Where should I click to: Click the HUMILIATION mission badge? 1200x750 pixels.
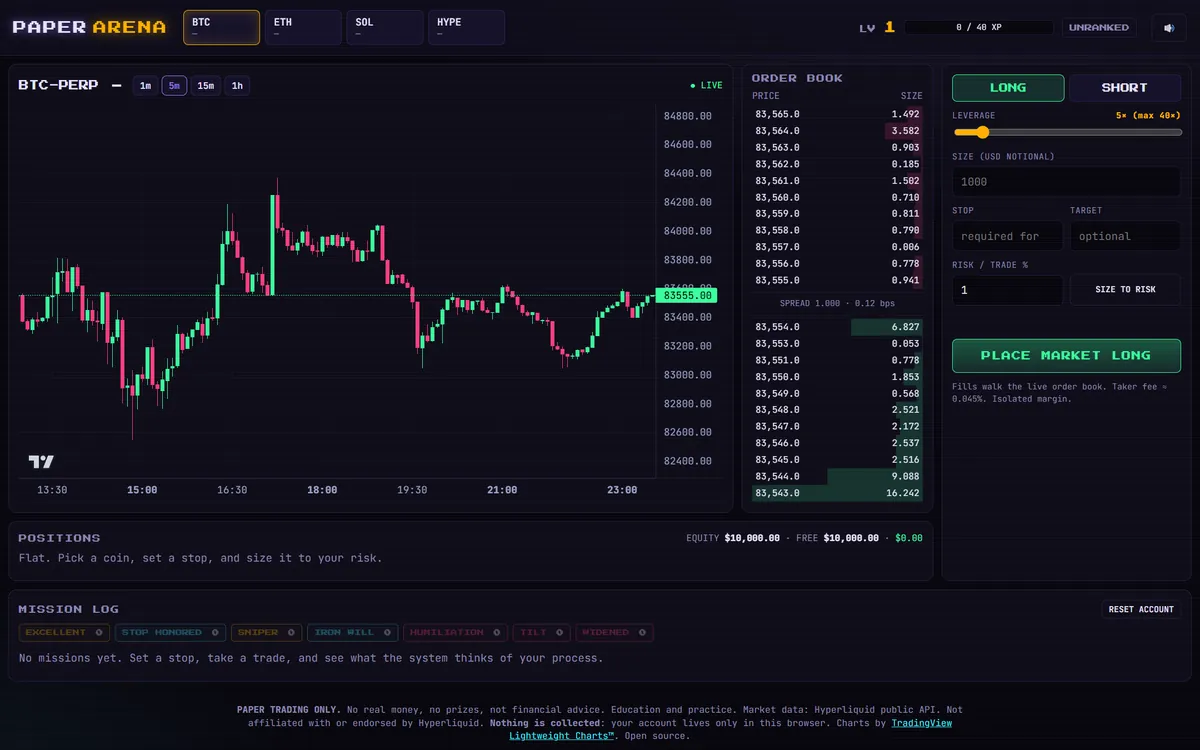coord(455,633)
